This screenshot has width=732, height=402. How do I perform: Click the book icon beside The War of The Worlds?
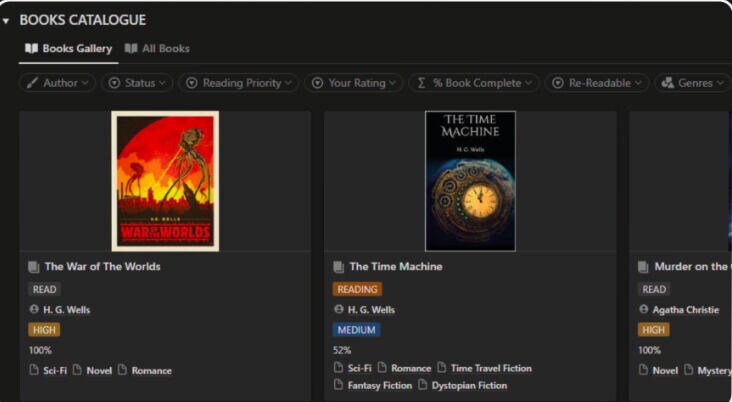(34, 267)
